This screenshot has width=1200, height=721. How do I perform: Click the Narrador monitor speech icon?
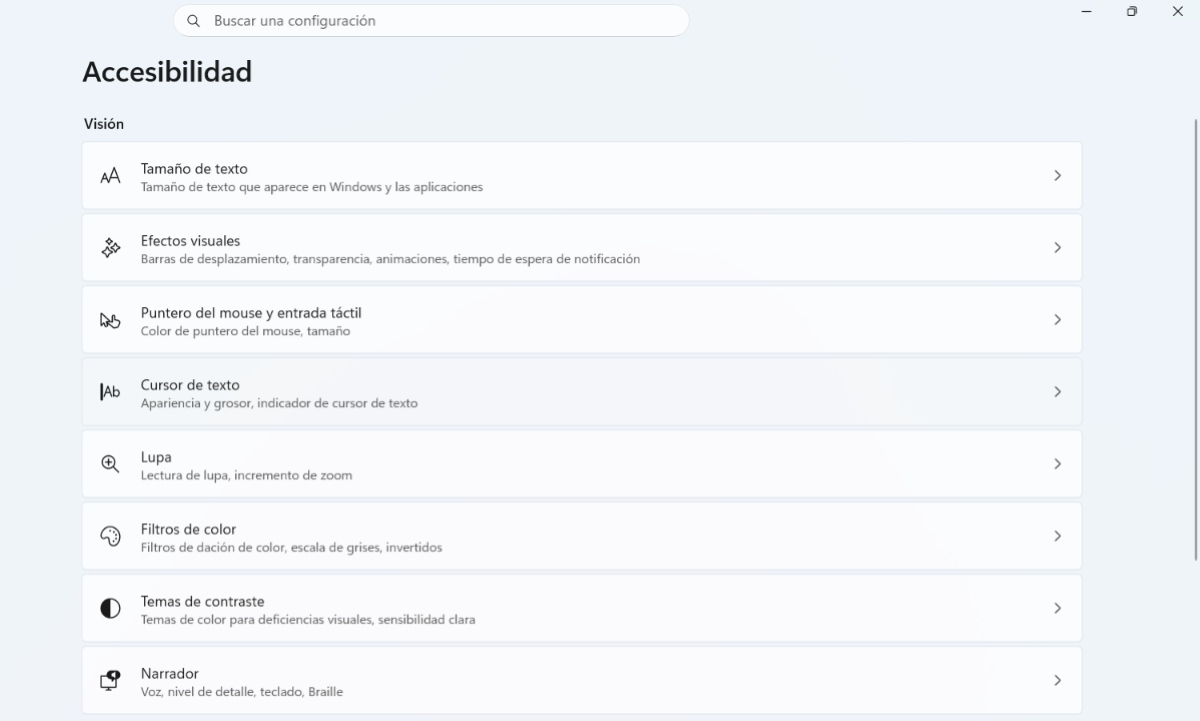[110, 680]
